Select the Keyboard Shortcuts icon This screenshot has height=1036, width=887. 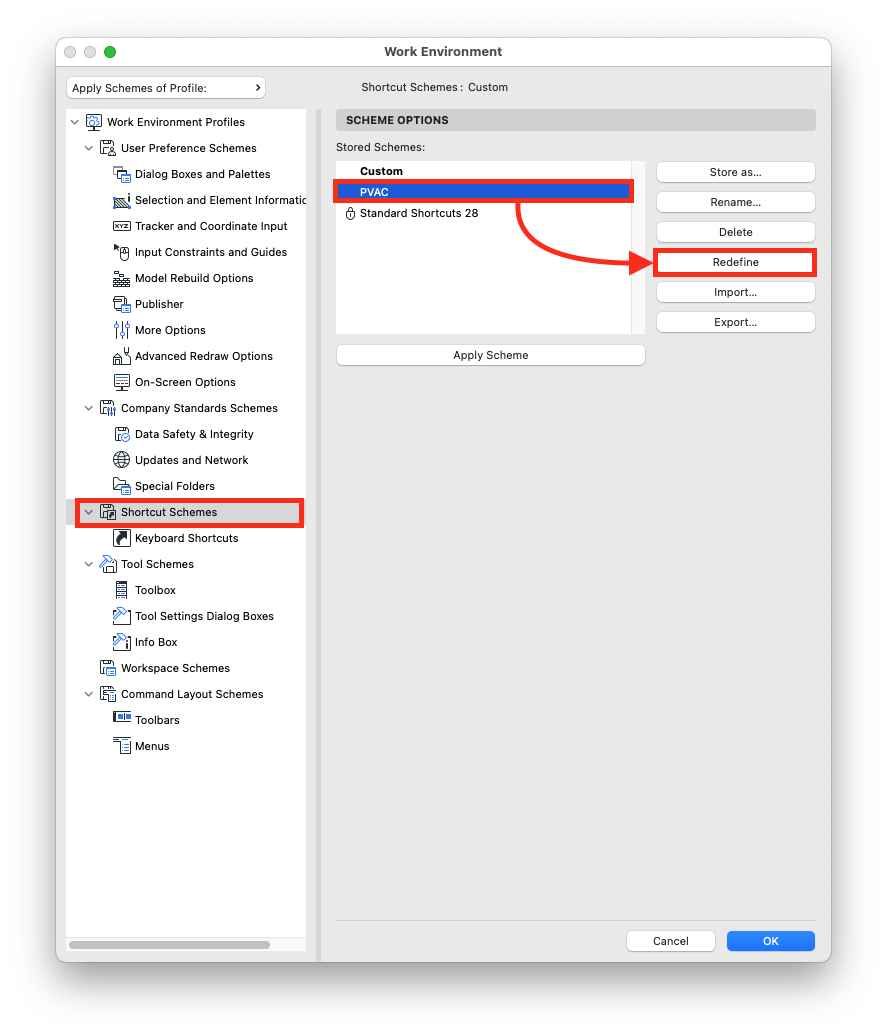(x=121, y=538)
